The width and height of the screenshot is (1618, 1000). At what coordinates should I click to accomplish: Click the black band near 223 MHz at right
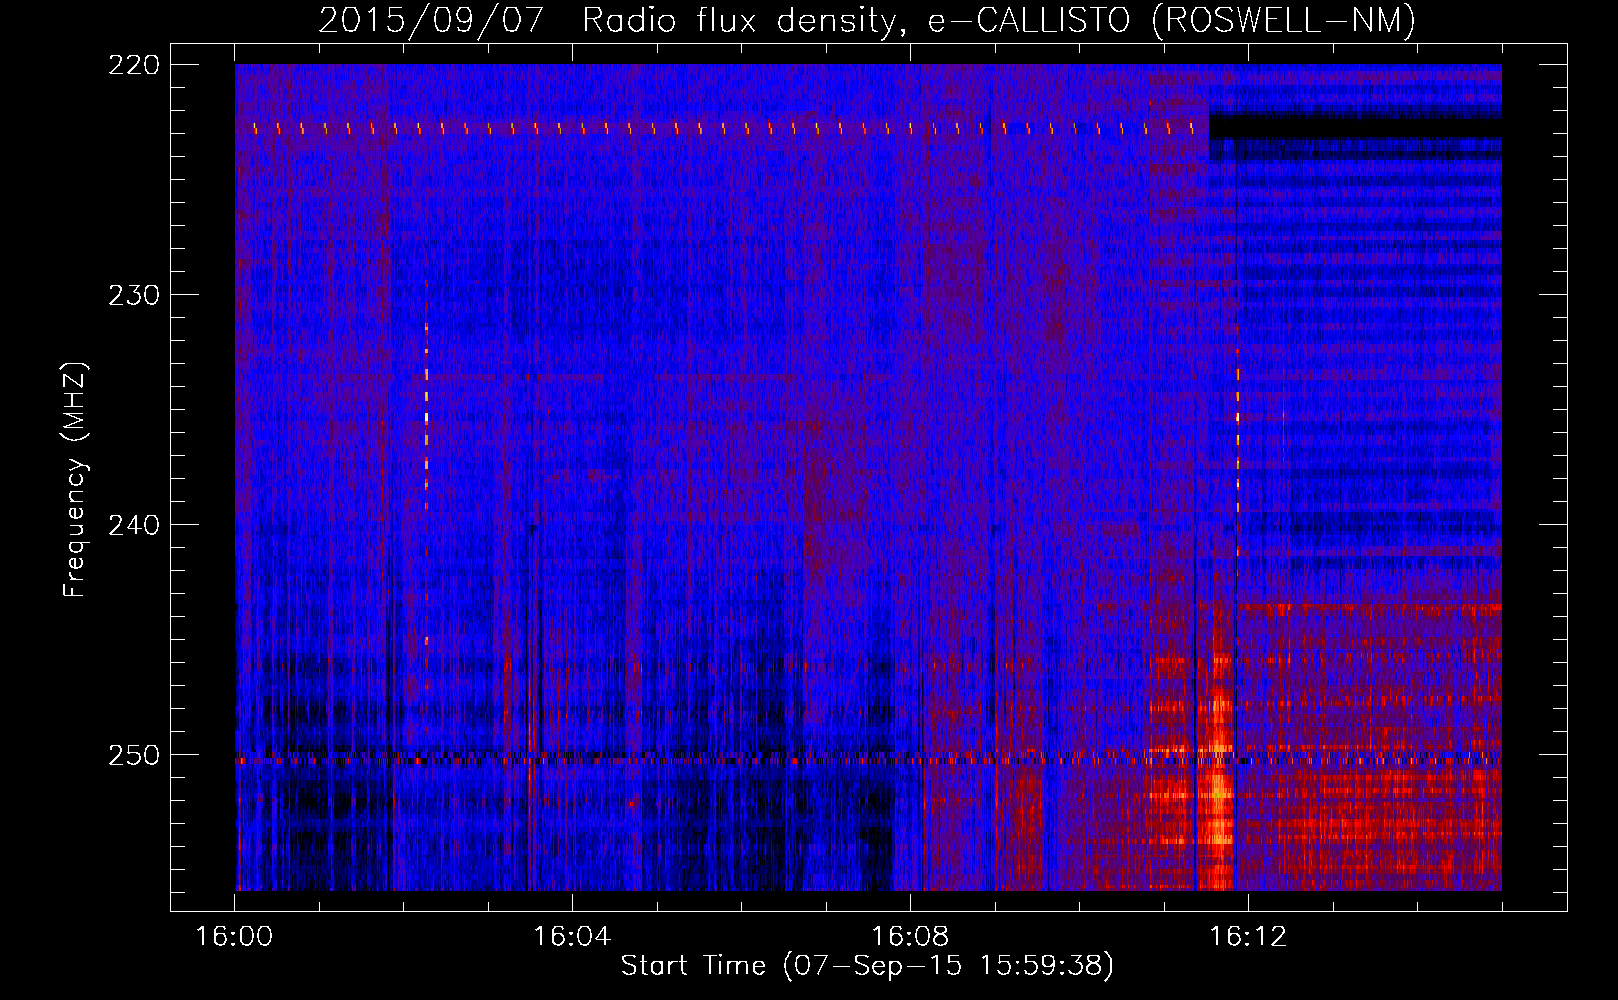tap(1356, 127)
